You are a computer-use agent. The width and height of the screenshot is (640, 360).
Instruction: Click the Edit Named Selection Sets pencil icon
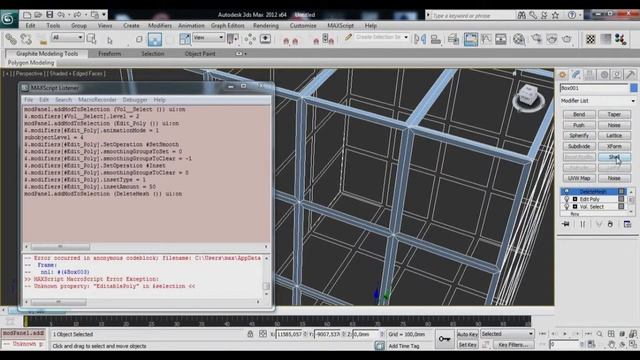pos(348,38)
